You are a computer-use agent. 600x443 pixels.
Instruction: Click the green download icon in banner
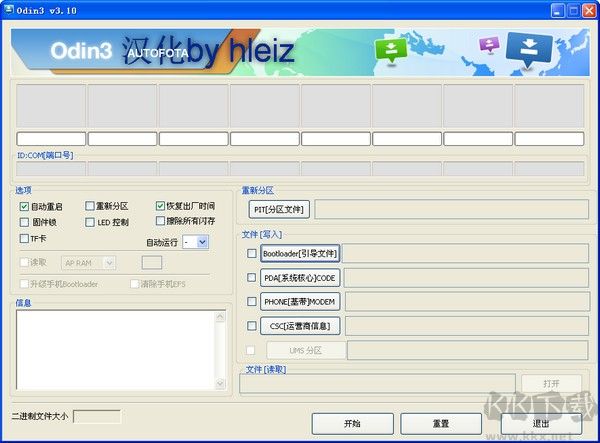point(390,50)
